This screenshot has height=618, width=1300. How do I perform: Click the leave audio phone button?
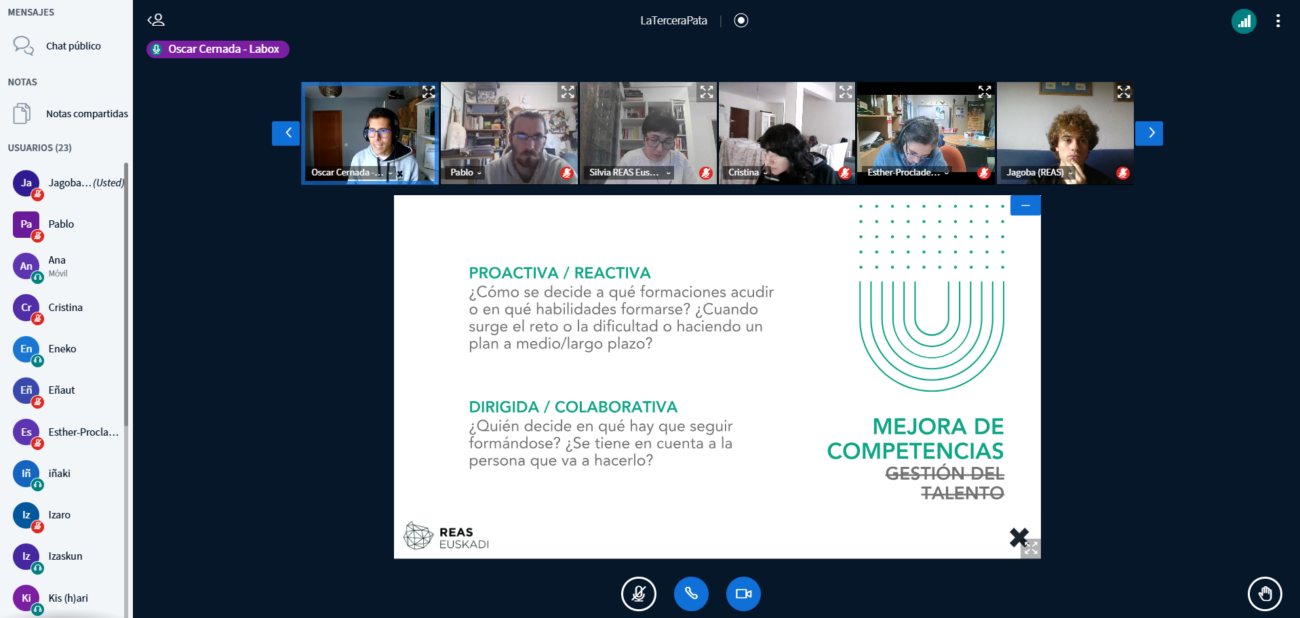pyautogui.click(x=690, y=594)
